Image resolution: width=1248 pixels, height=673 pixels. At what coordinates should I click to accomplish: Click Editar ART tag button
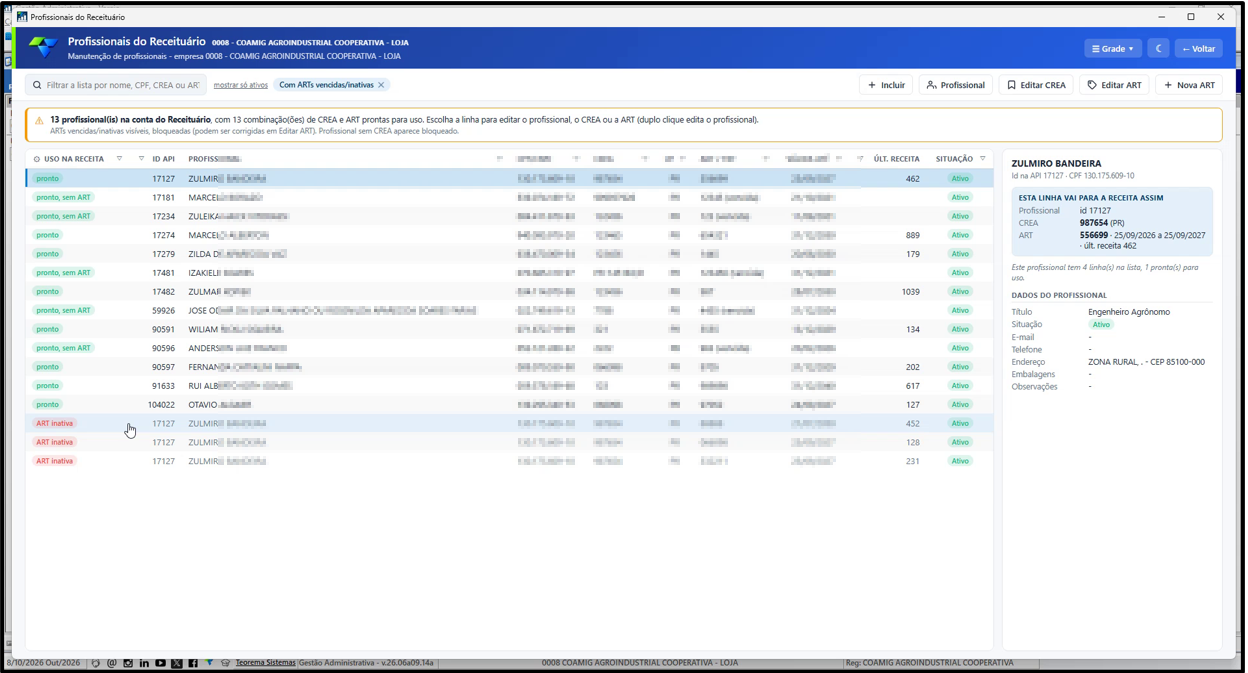point(1115,85)
